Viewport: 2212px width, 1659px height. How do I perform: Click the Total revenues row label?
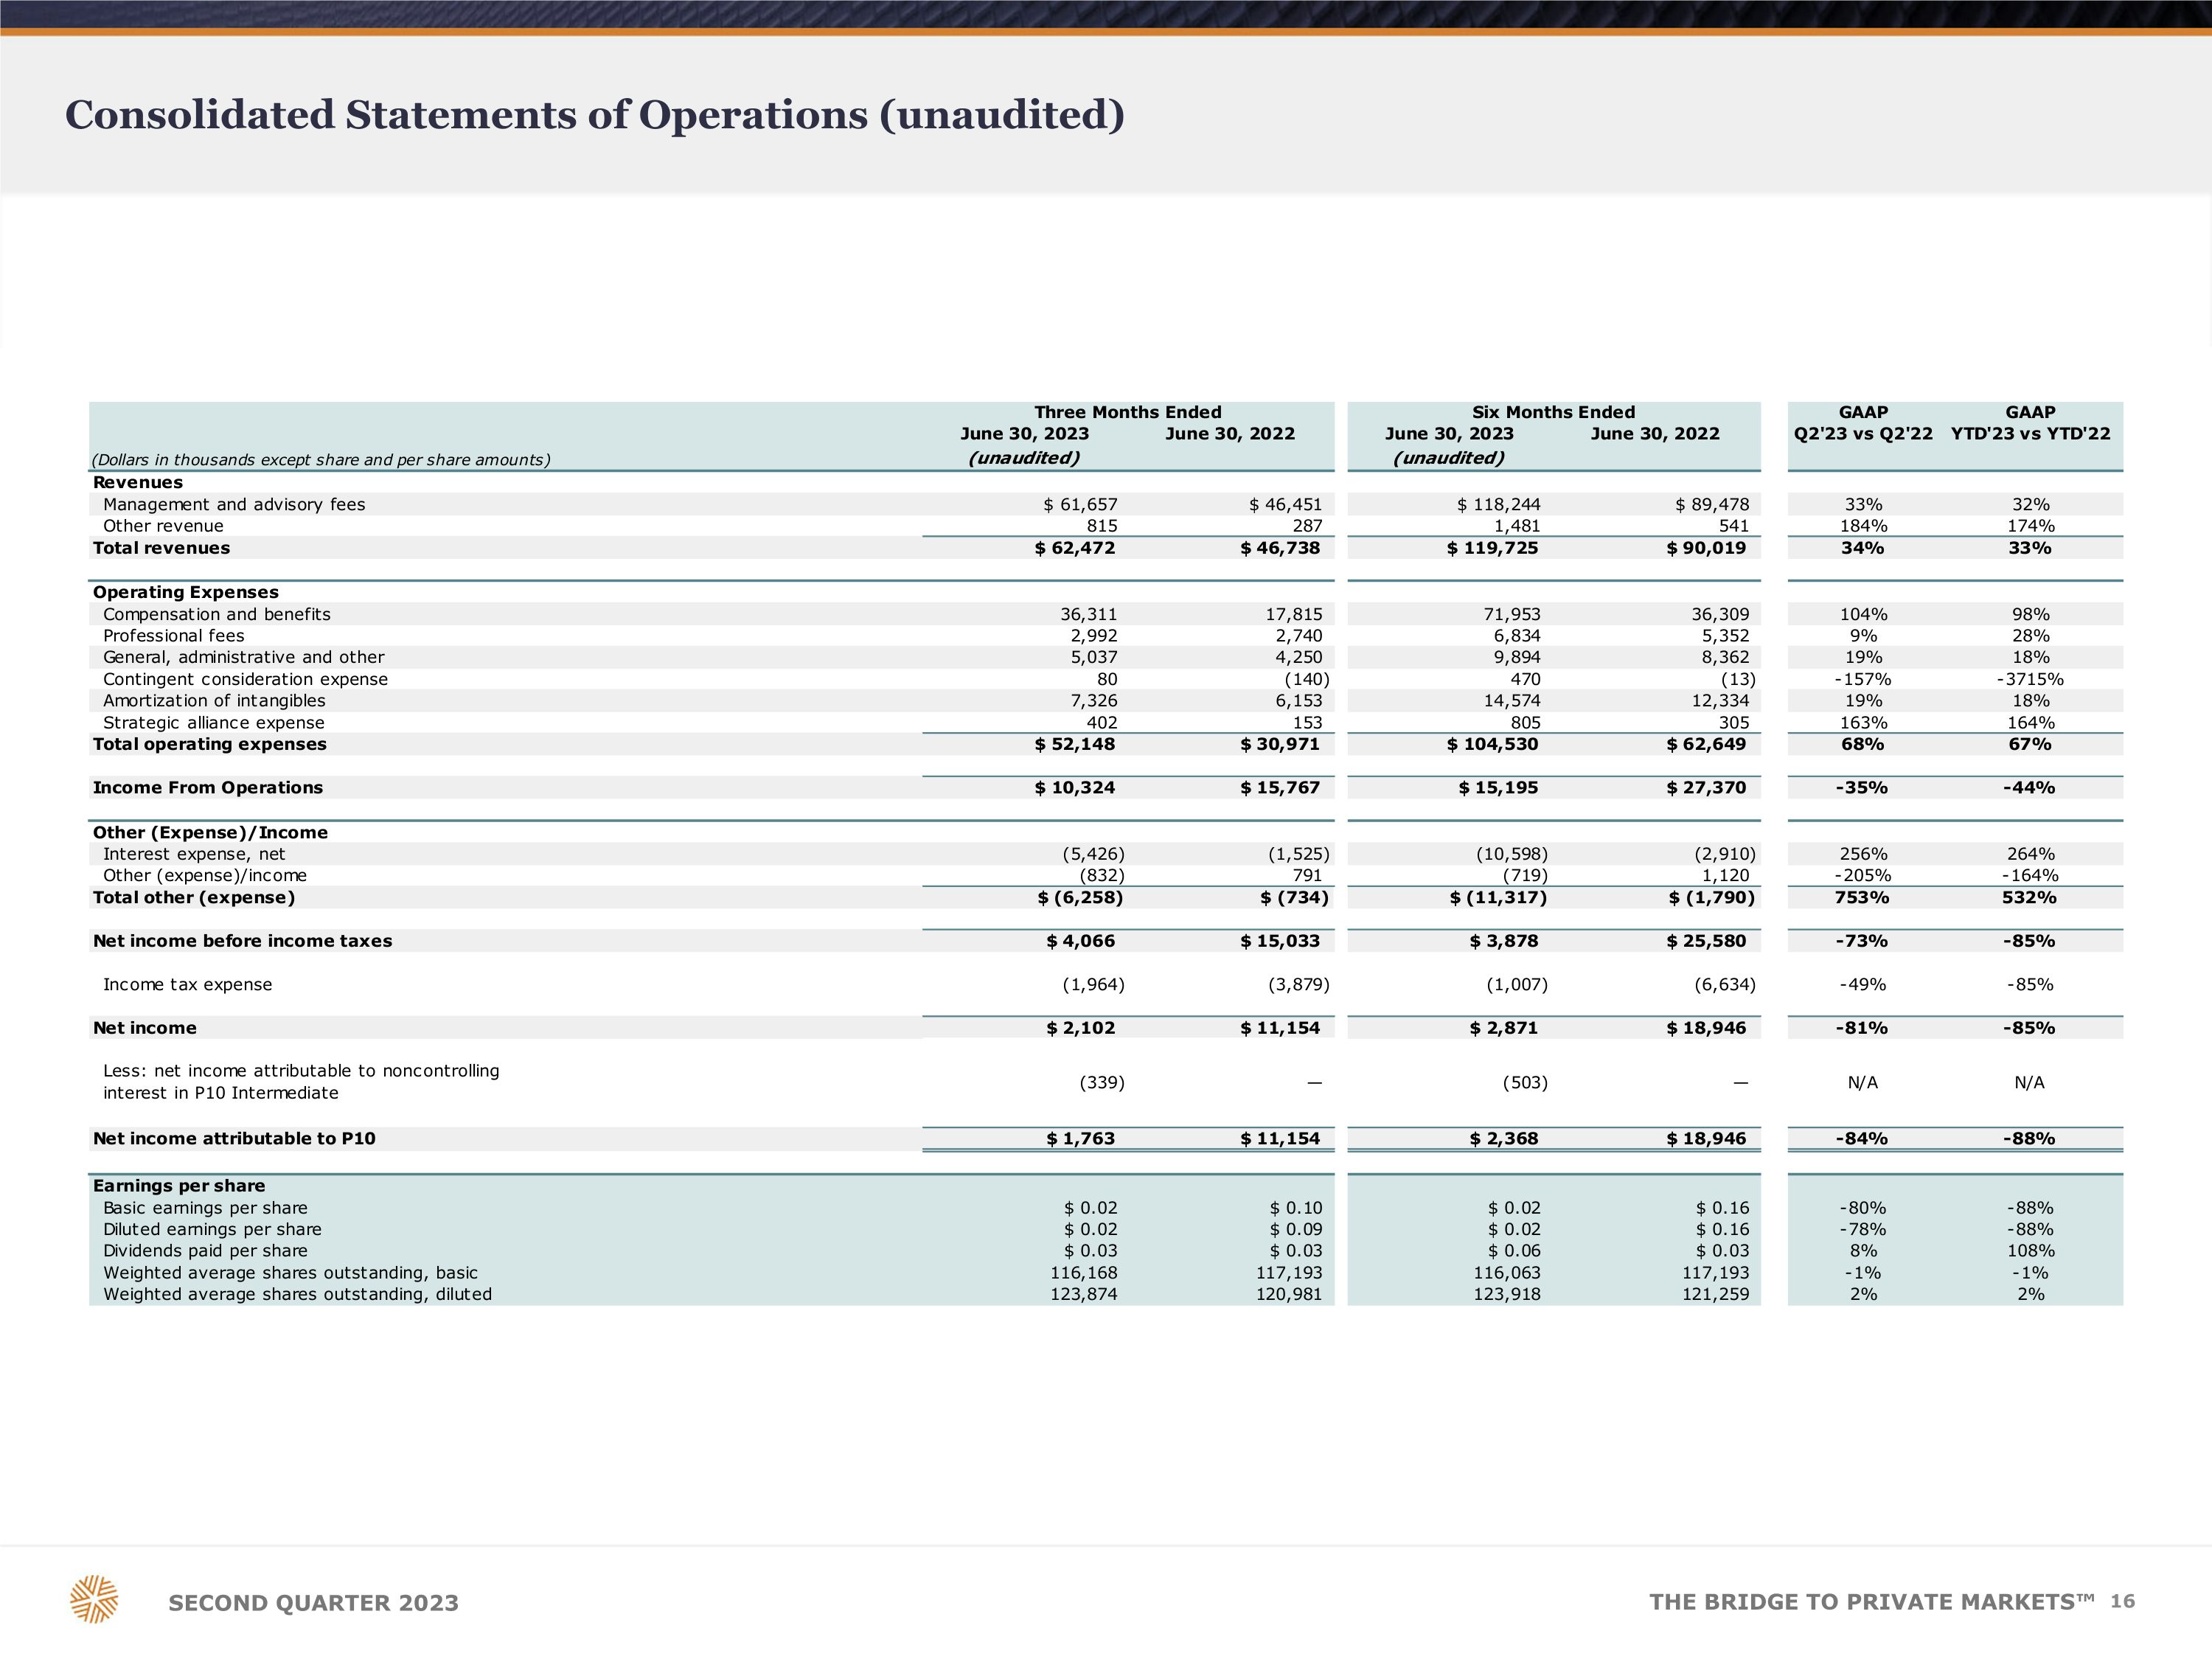pyautogui.click(x=161, y=548)
